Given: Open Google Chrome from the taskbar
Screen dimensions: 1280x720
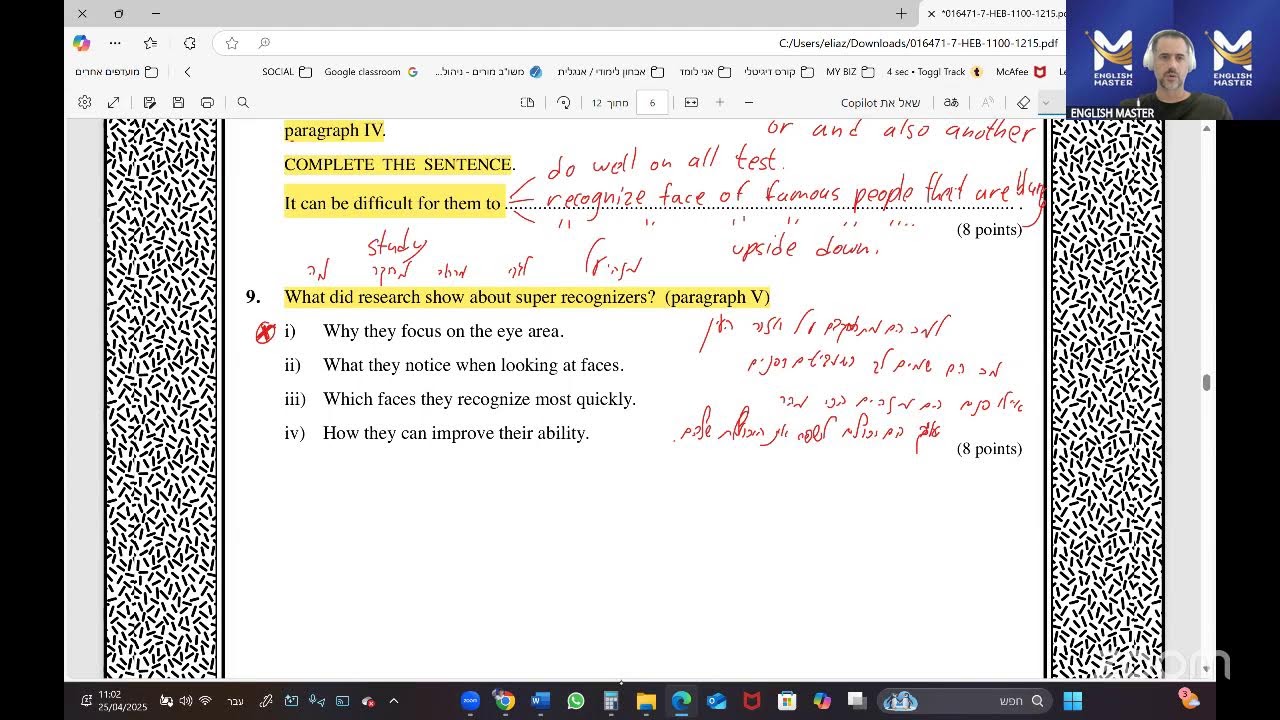Looking at the screenshot, I should point(504,701).
